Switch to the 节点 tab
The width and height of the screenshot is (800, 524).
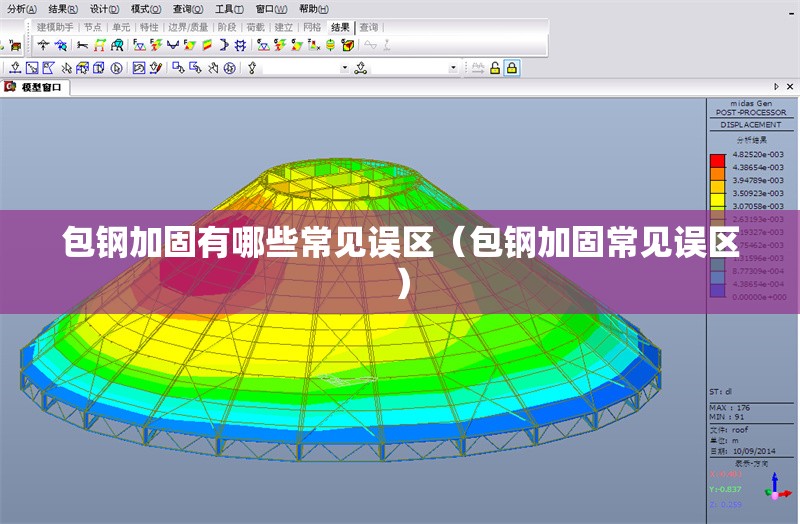(x=92, y=27)
